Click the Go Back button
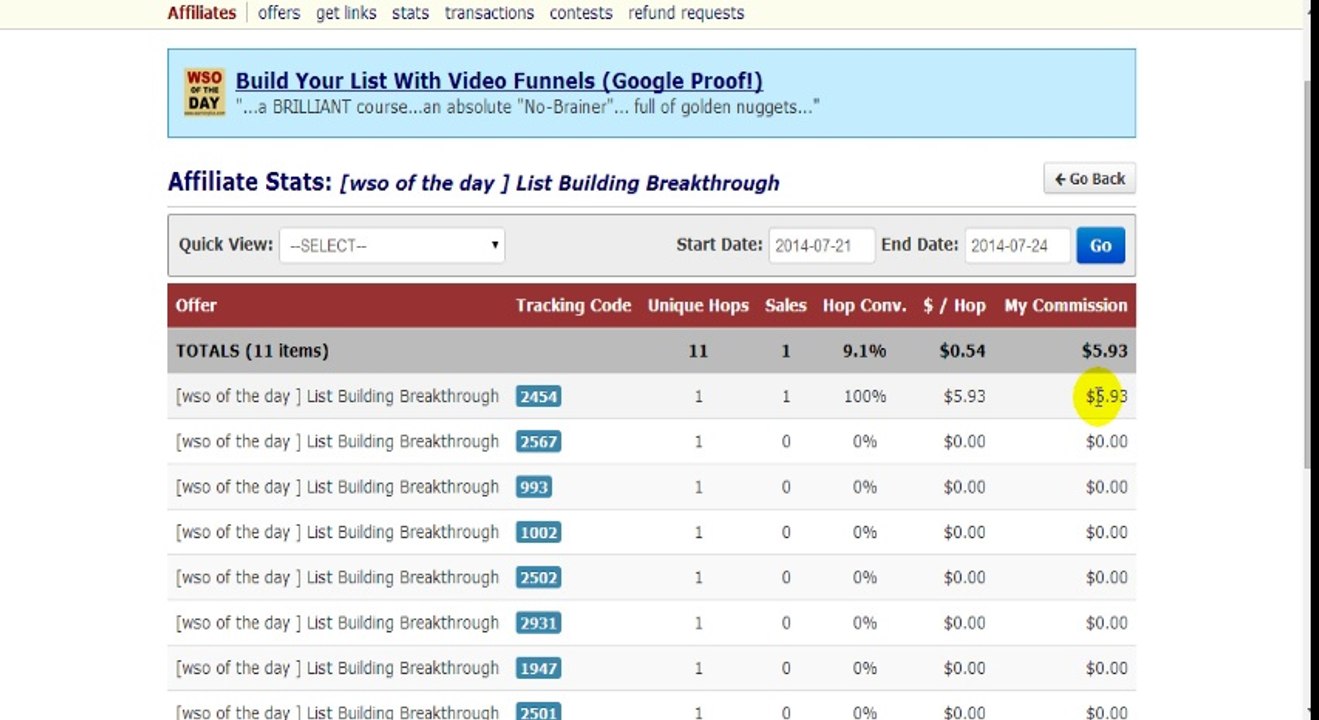The width and height of the screenshot is (1319, 720). click(1089, 179)
